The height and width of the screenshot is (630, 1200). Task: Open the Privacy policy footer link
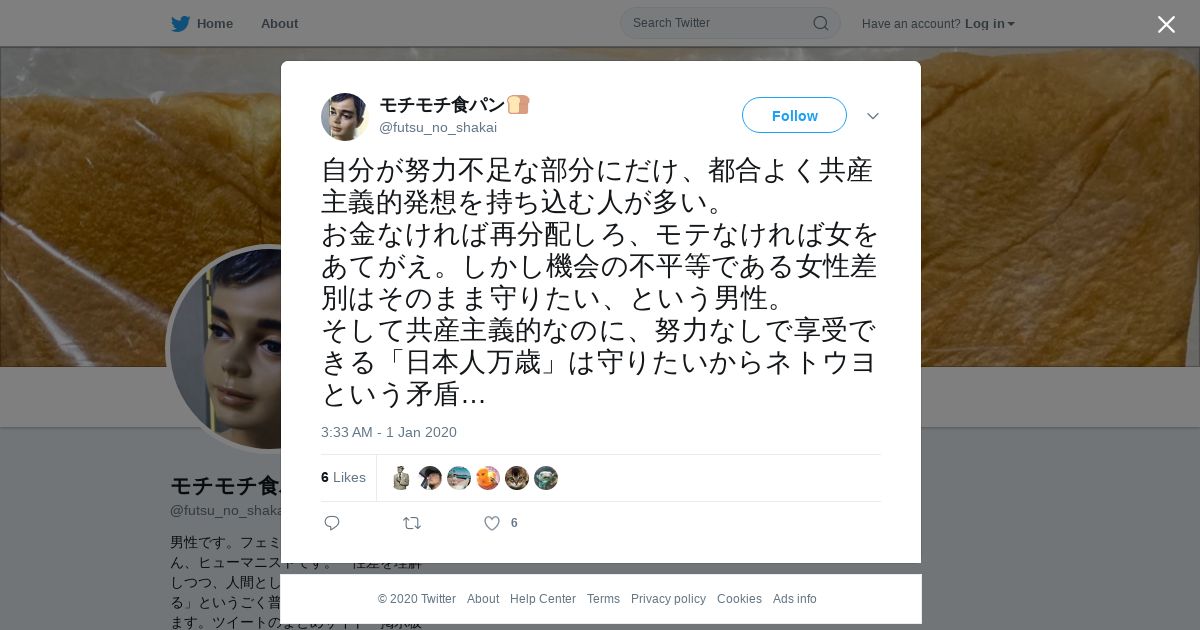click(668, 599)
